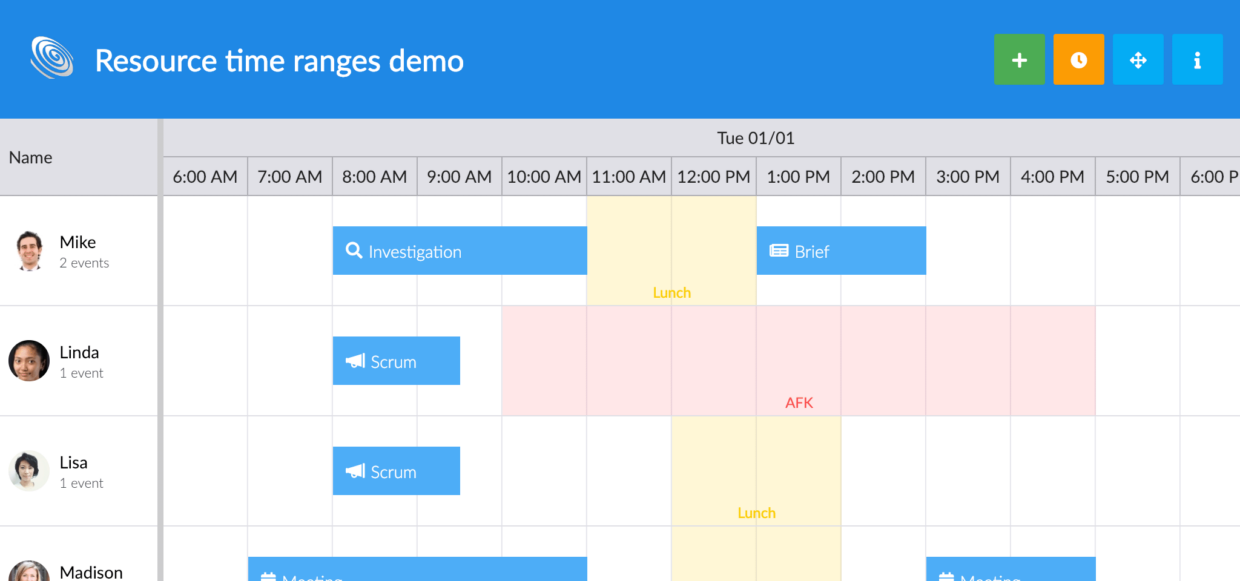The width and height of the screenshot is (1240, 581).
Task: Click megaphone icon on Linda's Scrum
Action: (355, 361)
